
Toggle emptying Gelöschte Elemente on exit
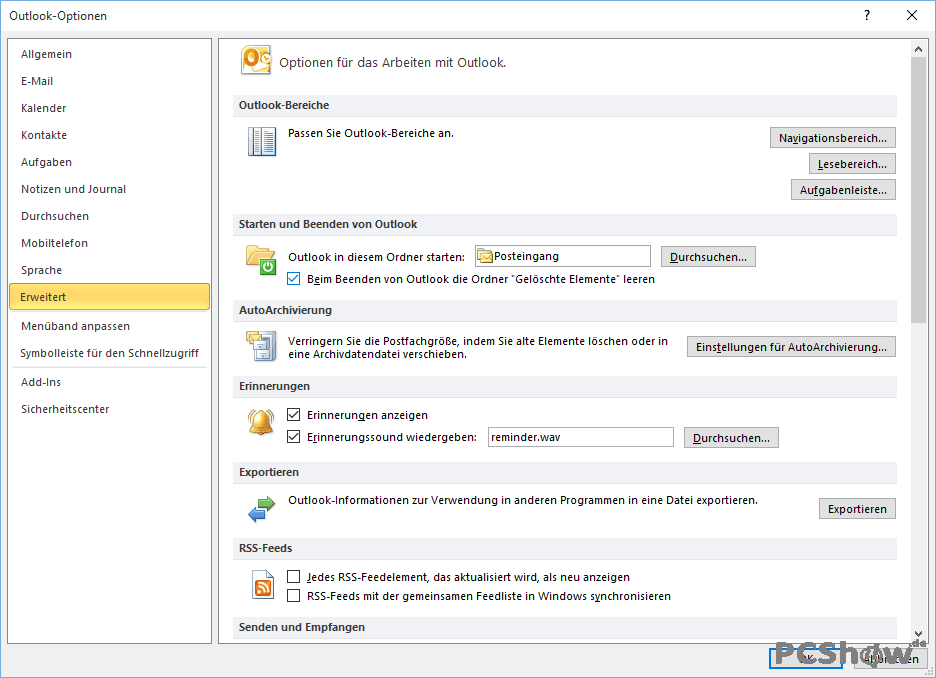pyautogui.click(x=293, y=279)
